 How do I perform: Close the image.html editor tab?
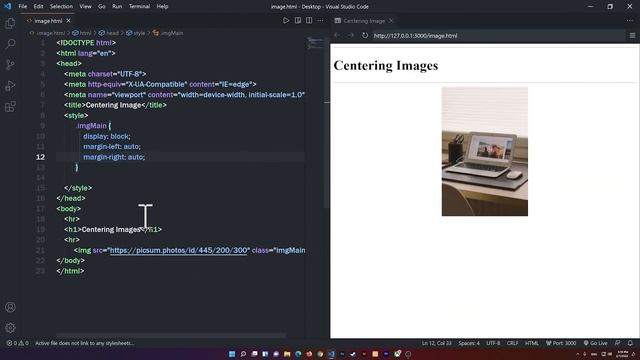click(69, 20)
